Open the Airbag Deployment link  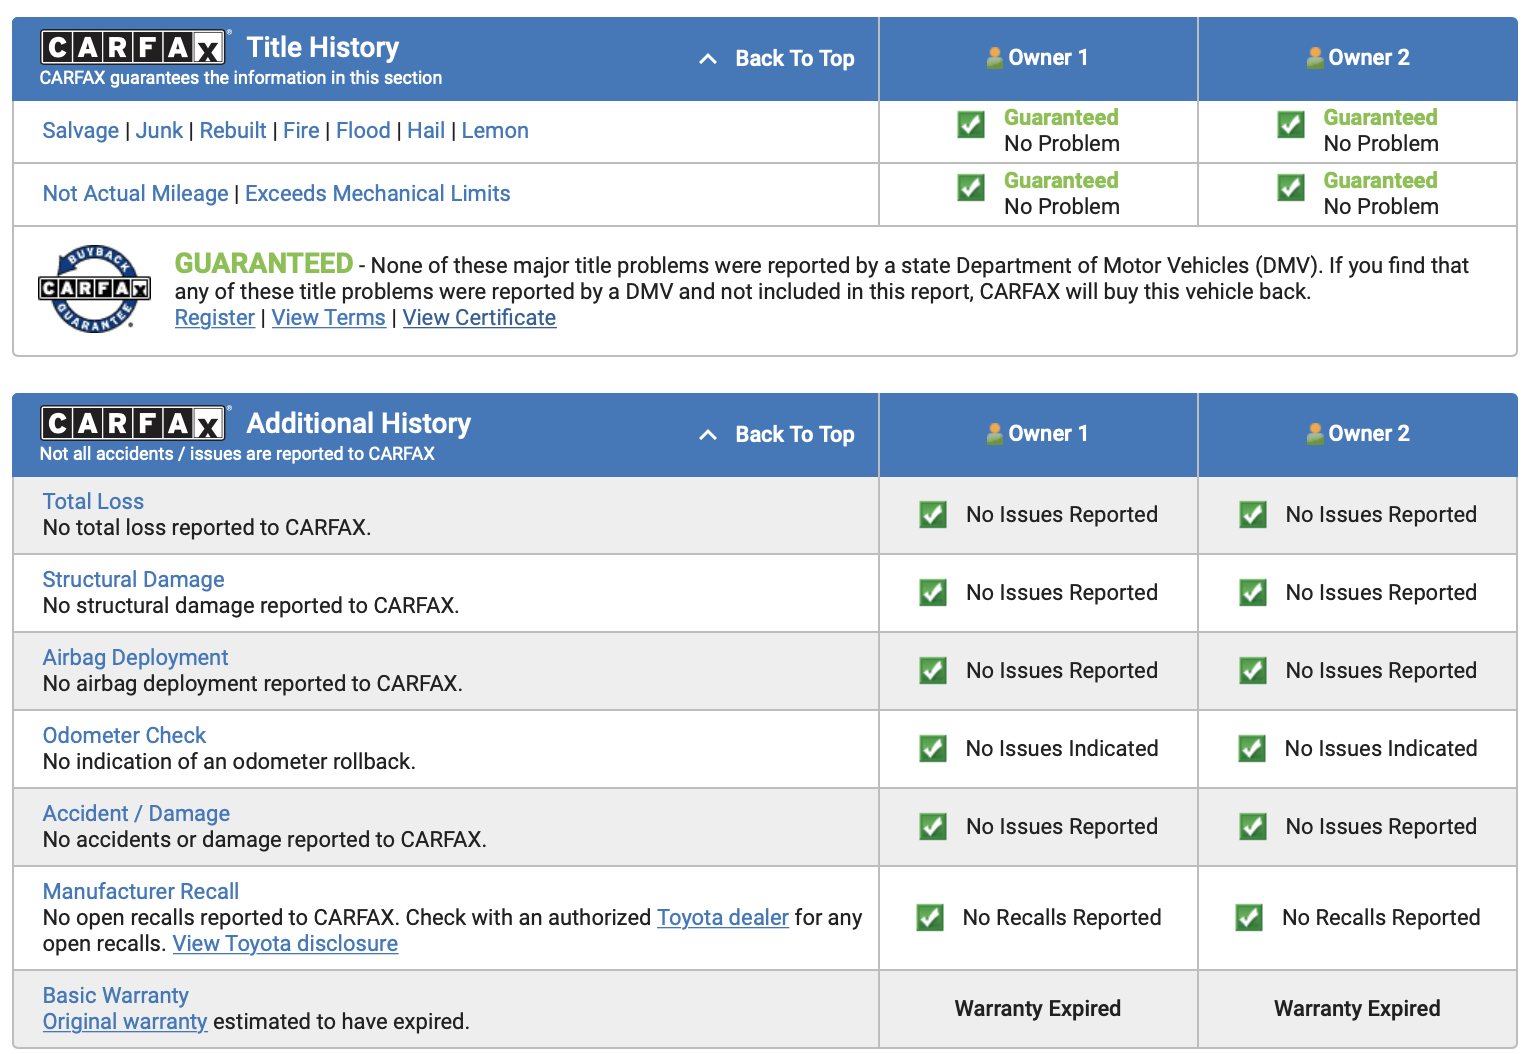pos(135,658)
